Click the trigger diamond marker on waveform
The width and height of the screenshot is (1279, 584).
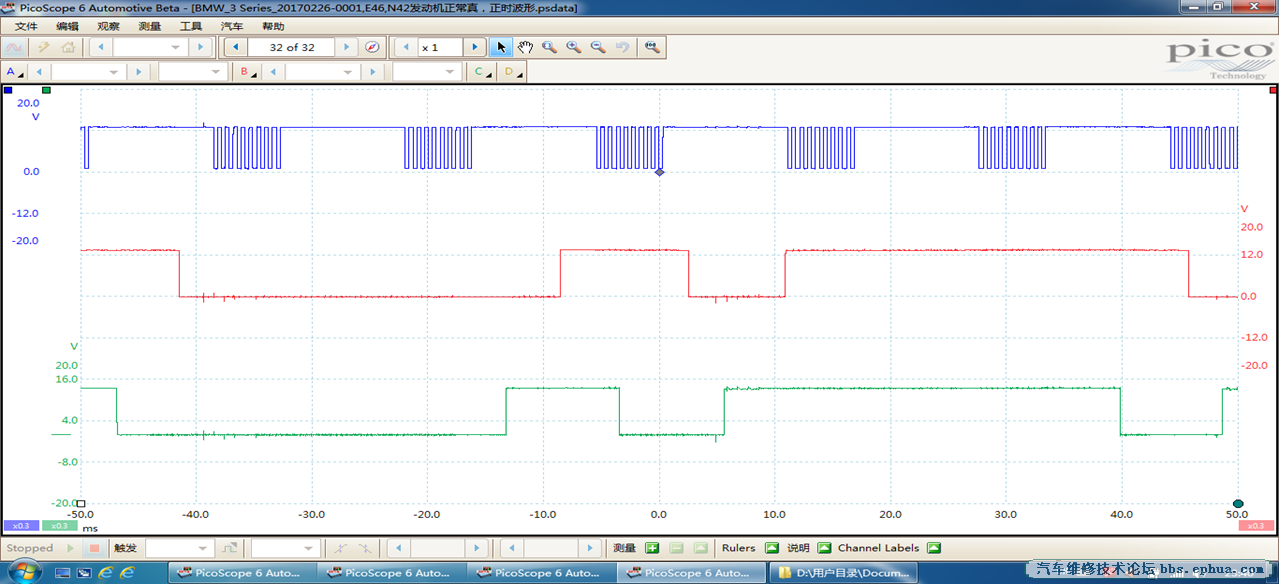tap(659, 172)
